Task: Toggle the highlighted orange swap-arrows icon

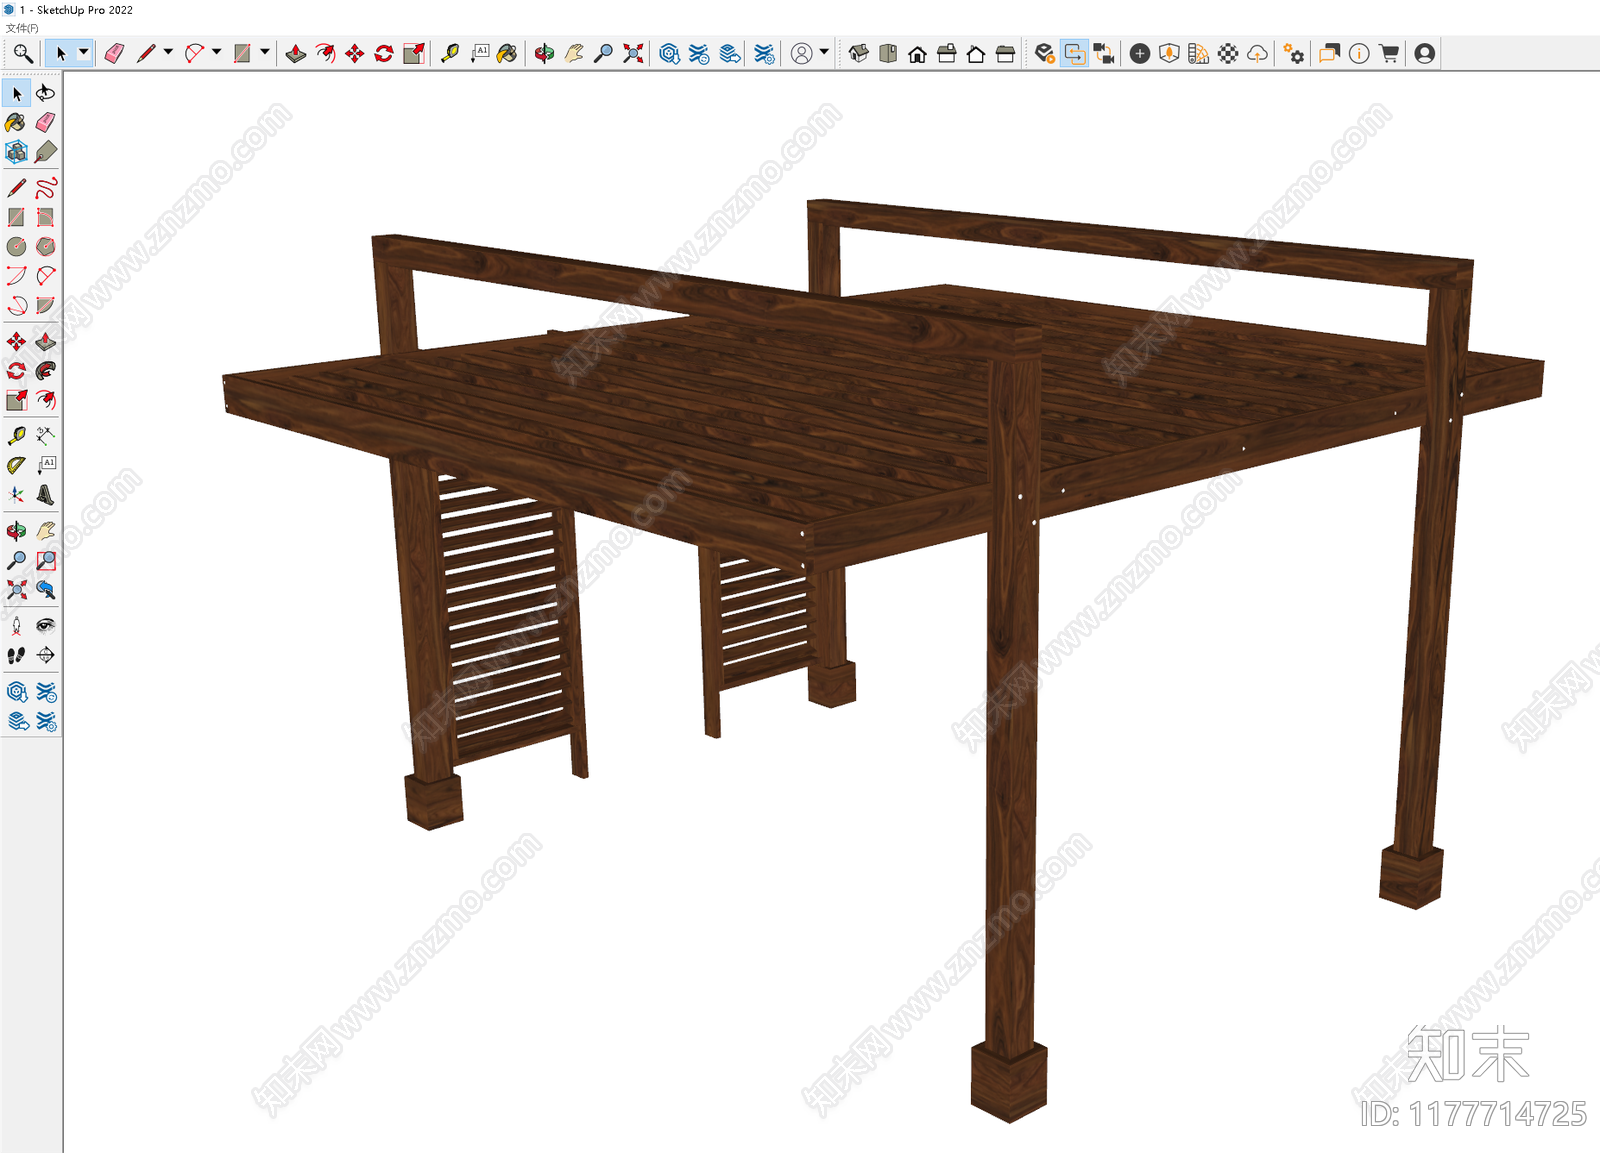Action: click(x=1075, y=53)
